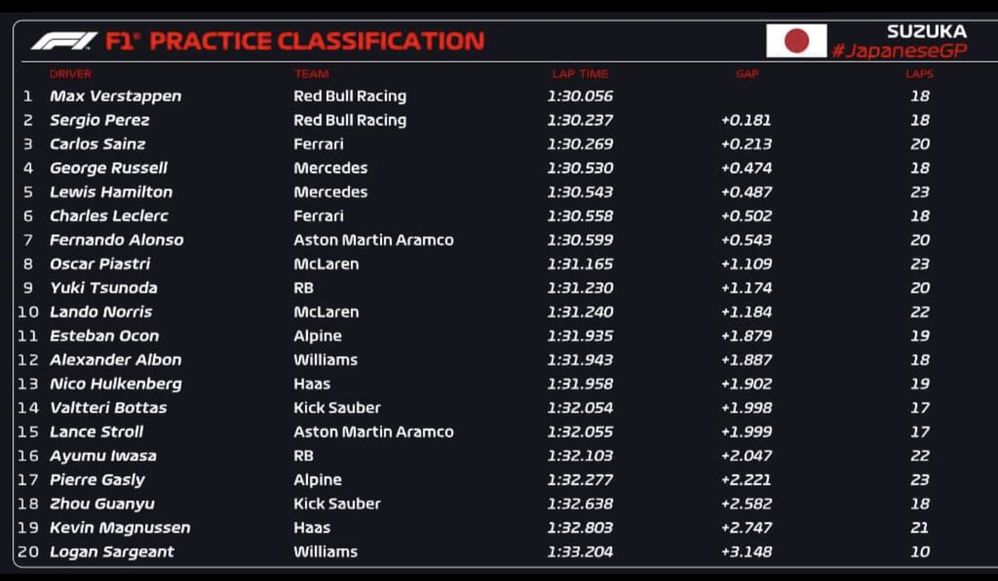The height and width of the screenshot is (581, 998).
Task: Select the TEAM column header
Action: tap(311, 74)
